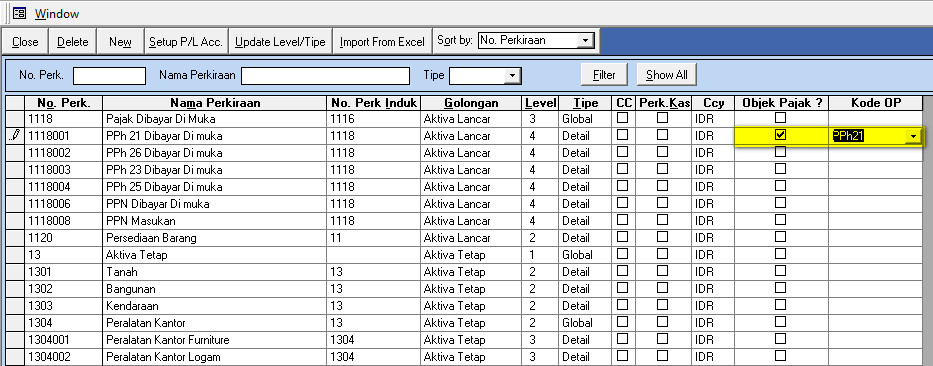Viewport: 933px width, 366px height.
Task: Select the row selector with pencil icon
Action: point(15,136)
